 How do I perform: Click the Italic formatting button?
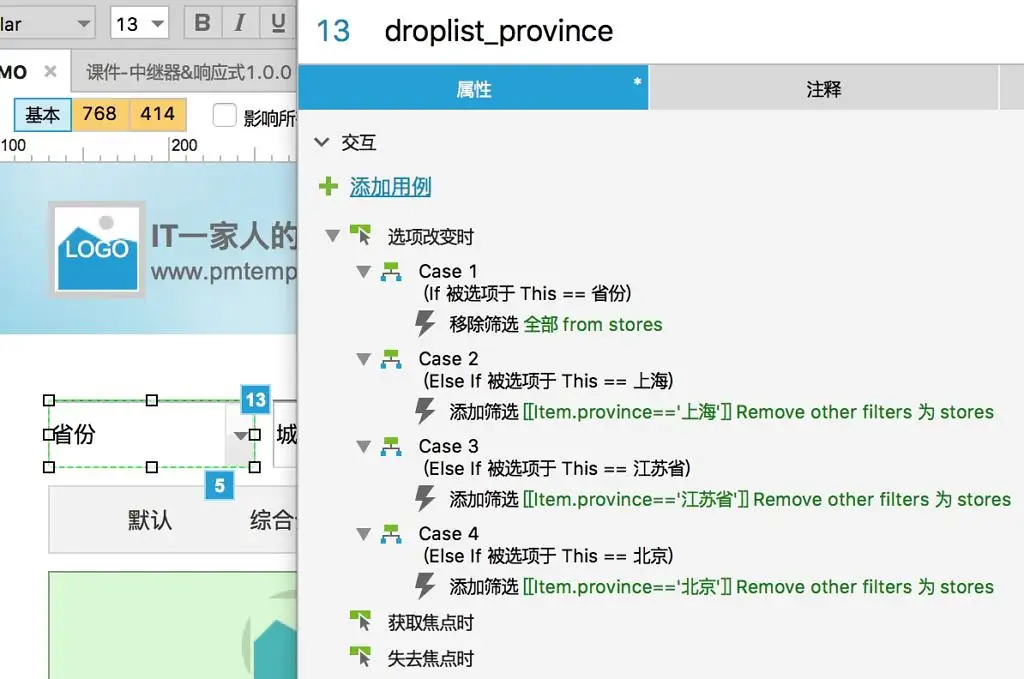click(x=239, y=23)
